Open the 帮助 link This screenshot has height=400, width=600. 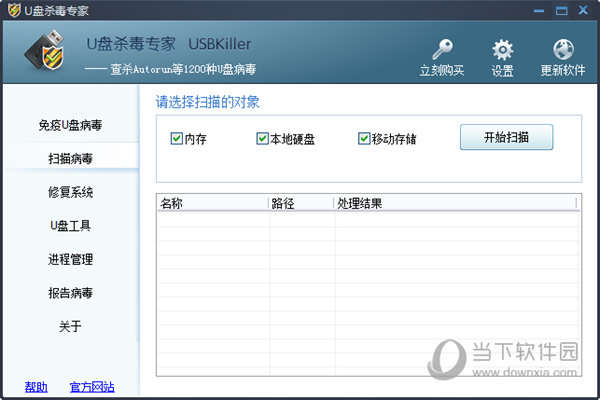click(36, 387)
